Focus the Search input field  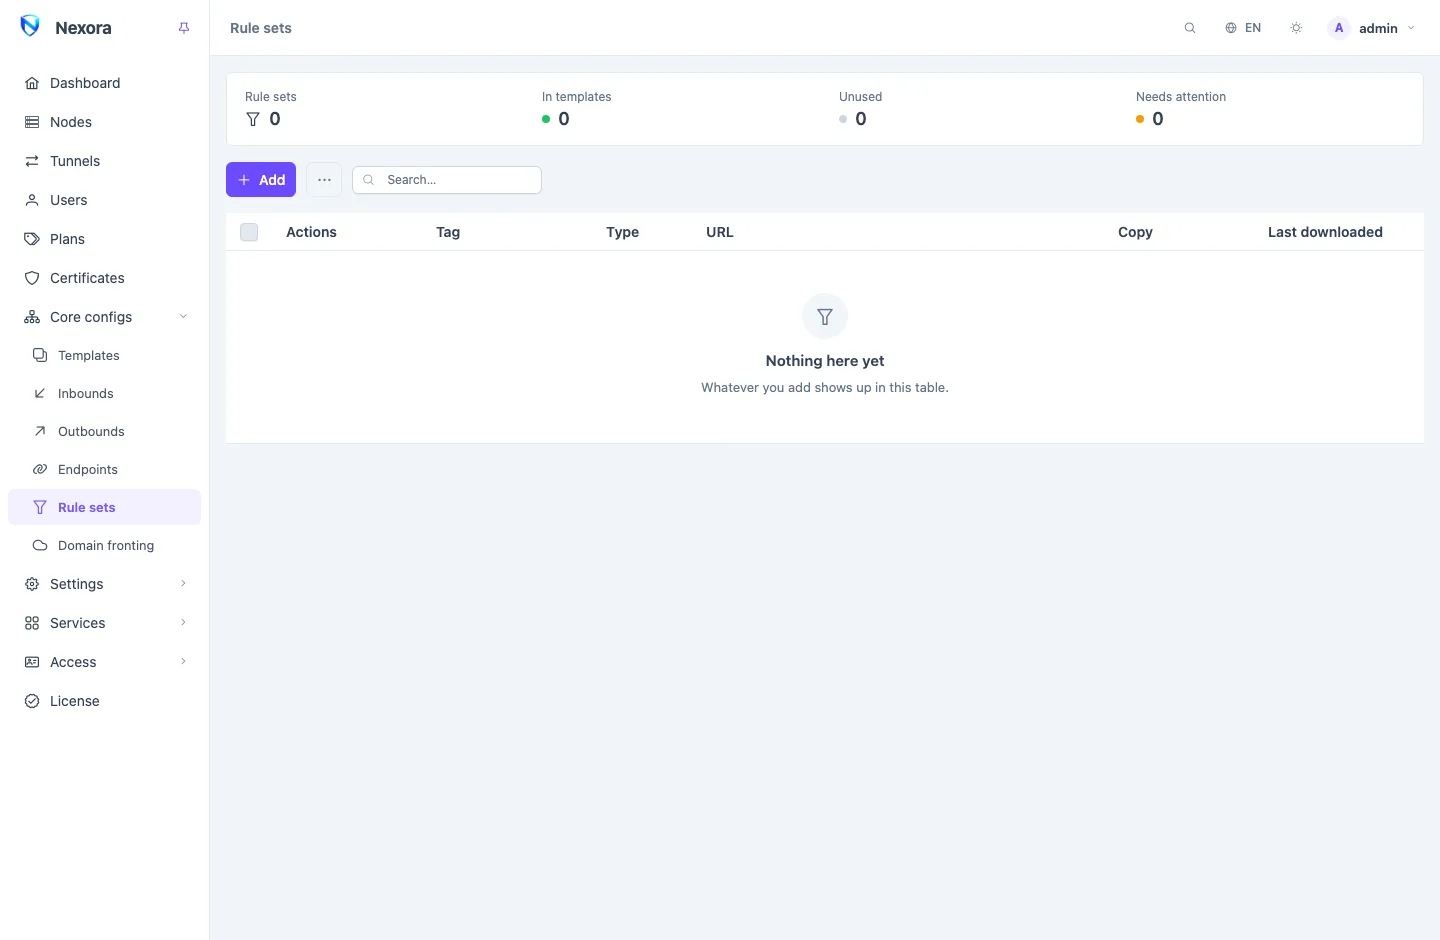click(x=447, y=180)
